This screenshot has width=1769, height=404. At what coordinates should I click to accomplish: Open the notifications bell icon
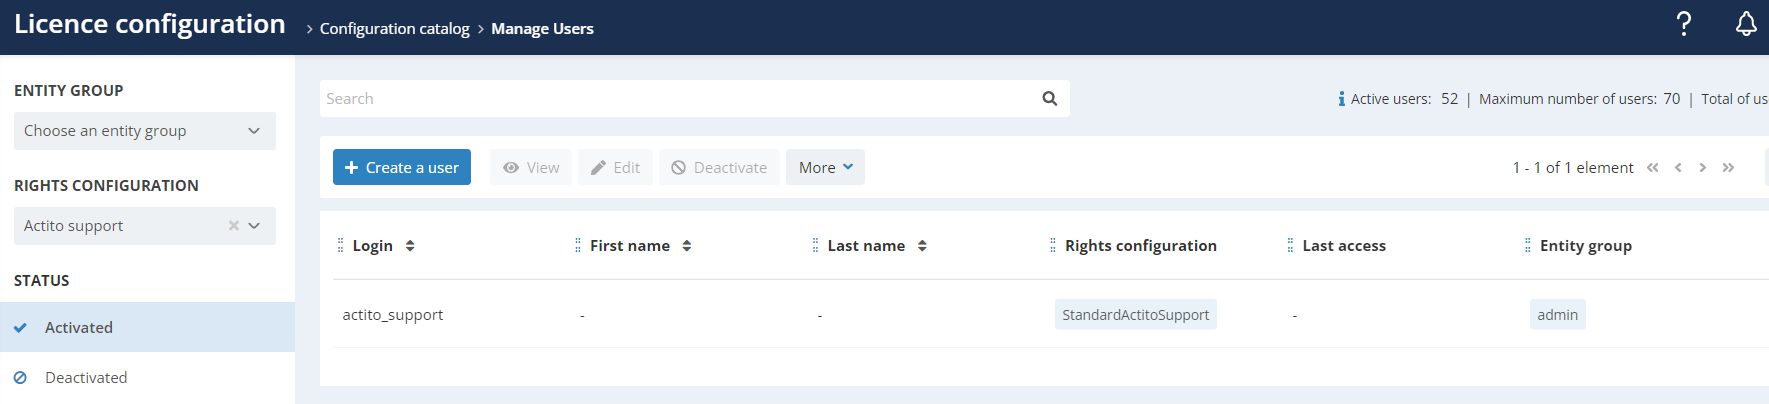(x=1746, y=24)
